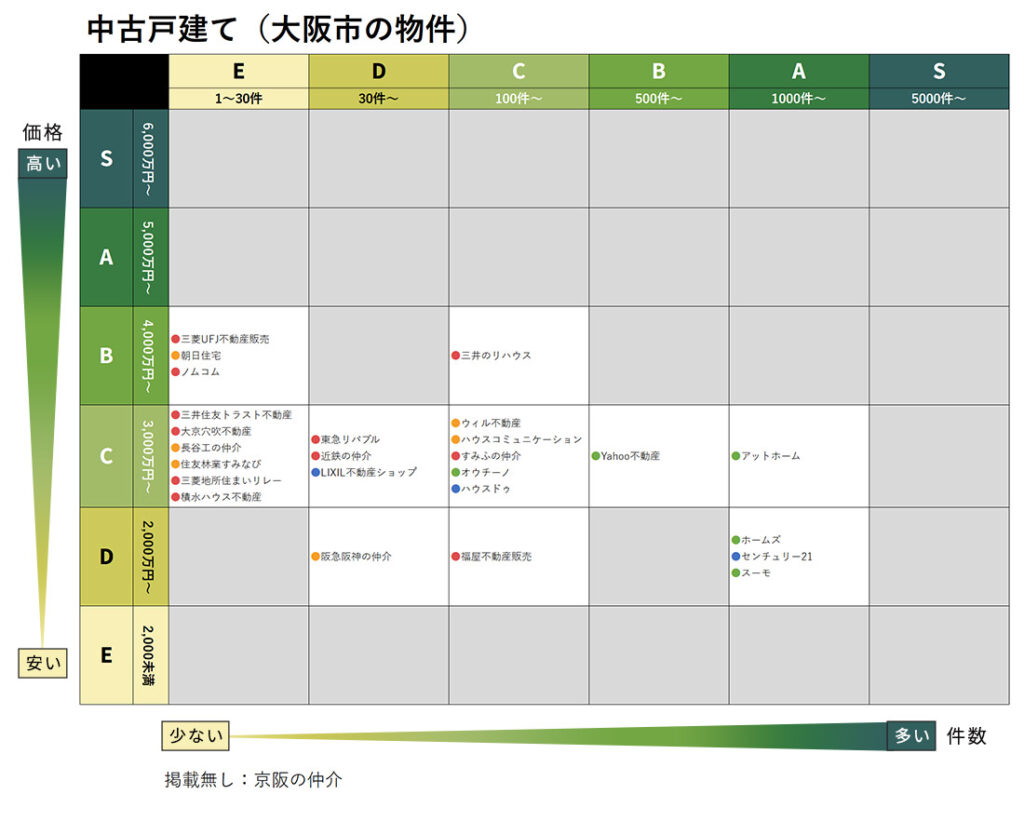Click the 三菱UFJ不動産販売 entry
The width and height of the screenshot is (1024, 821).
pyautogui.click(x=225, y=339)
